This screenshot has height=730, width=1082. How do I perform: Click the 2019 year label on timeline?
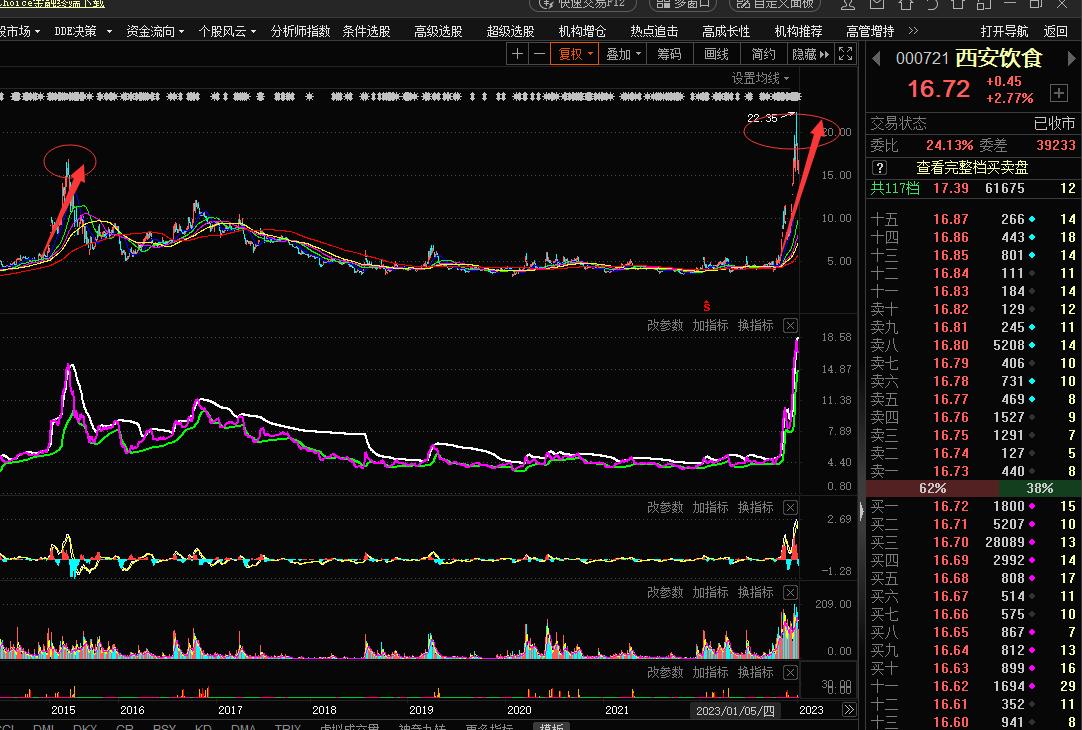421,710
